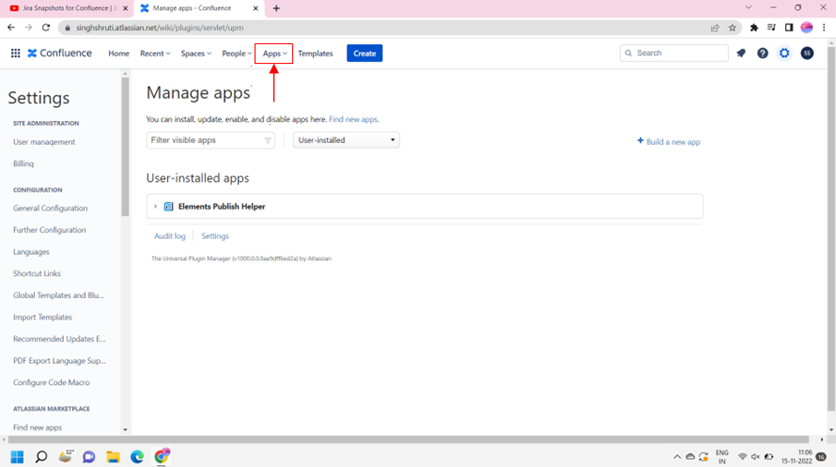
Task: Open a new browser tab
Action: coord(276,8)
